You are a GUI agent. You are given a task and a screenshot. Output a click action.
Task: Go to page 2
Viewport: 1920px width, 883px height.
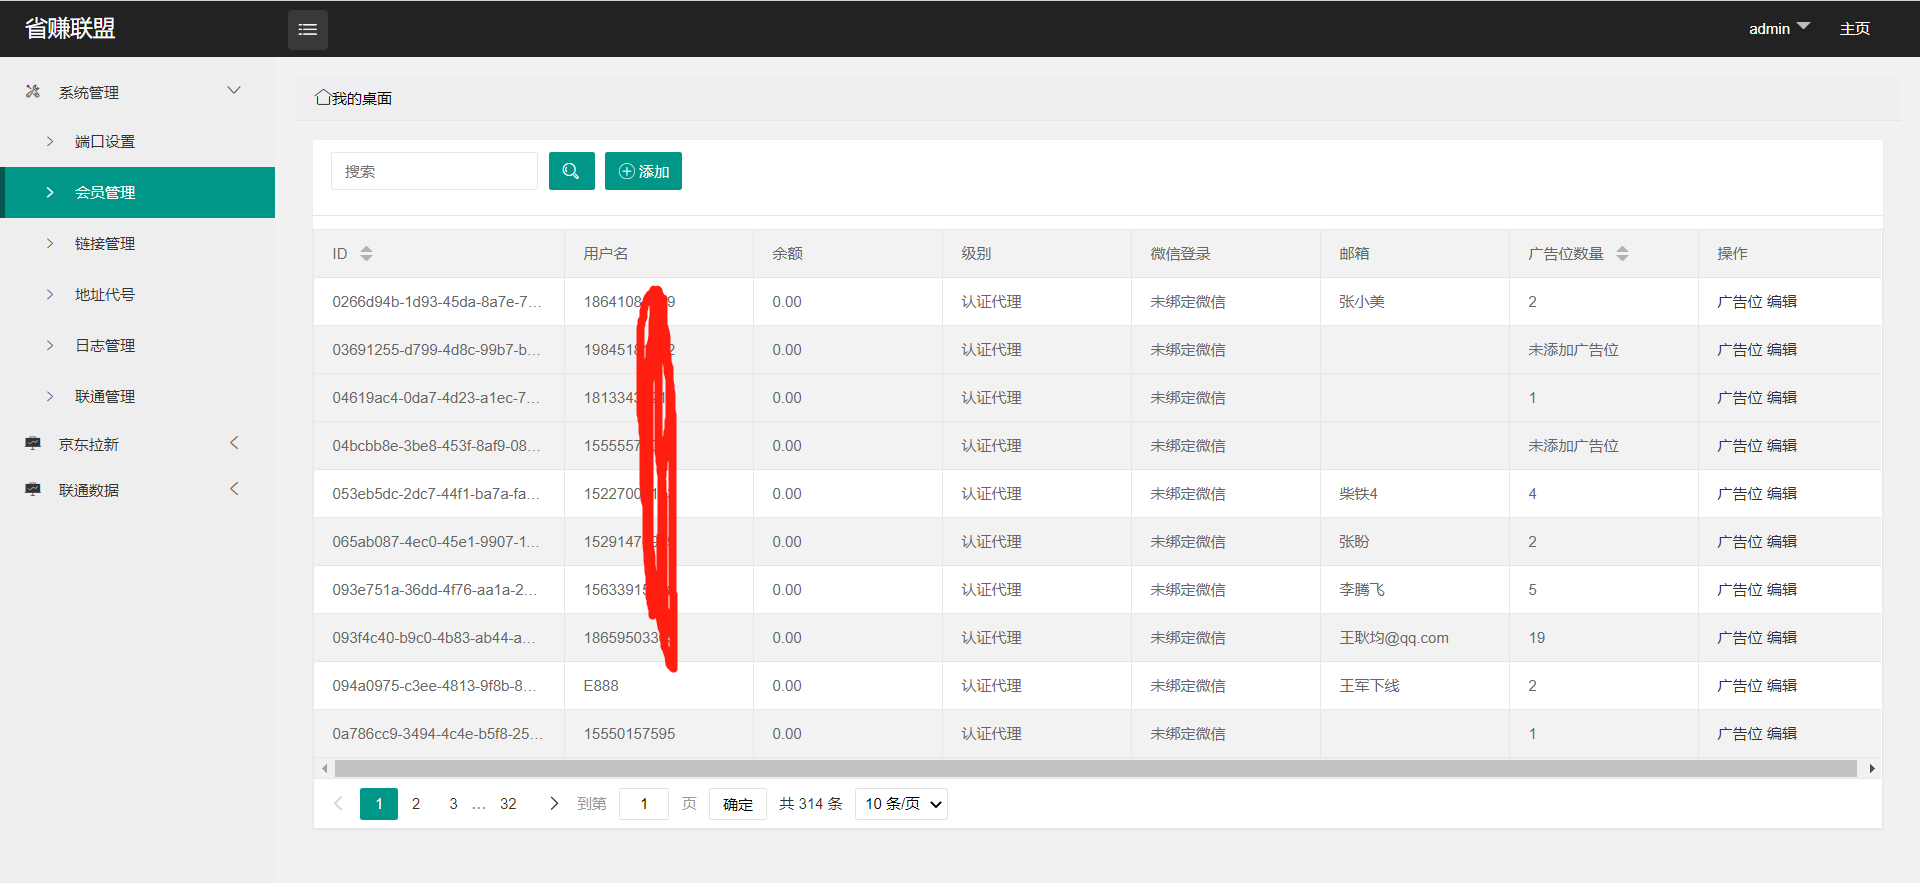[x=416, y=804]
